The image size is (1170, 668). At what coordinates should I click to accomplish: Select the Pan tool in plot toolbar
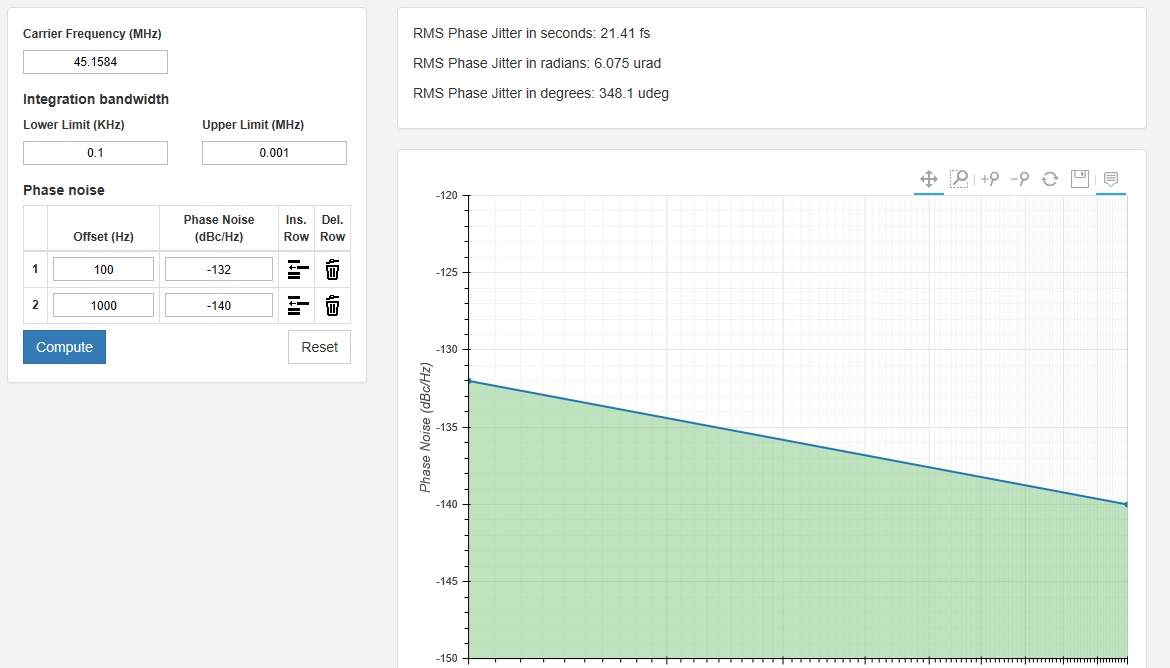click(x=928, y=179)
